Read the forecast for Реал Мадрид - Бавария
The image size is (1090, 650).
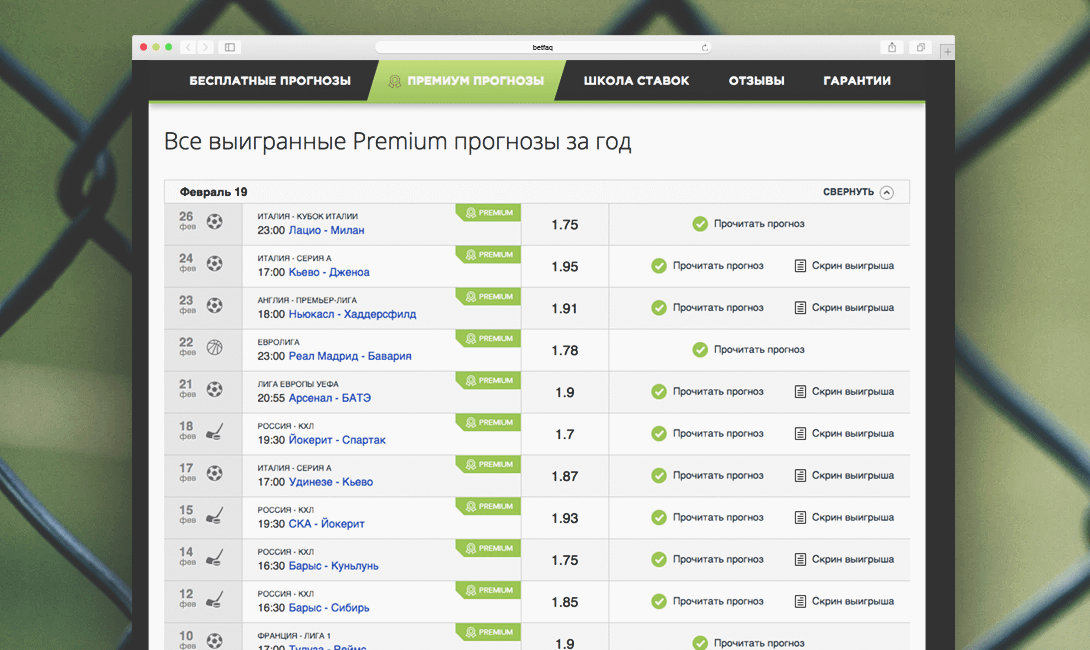(748, 350)
